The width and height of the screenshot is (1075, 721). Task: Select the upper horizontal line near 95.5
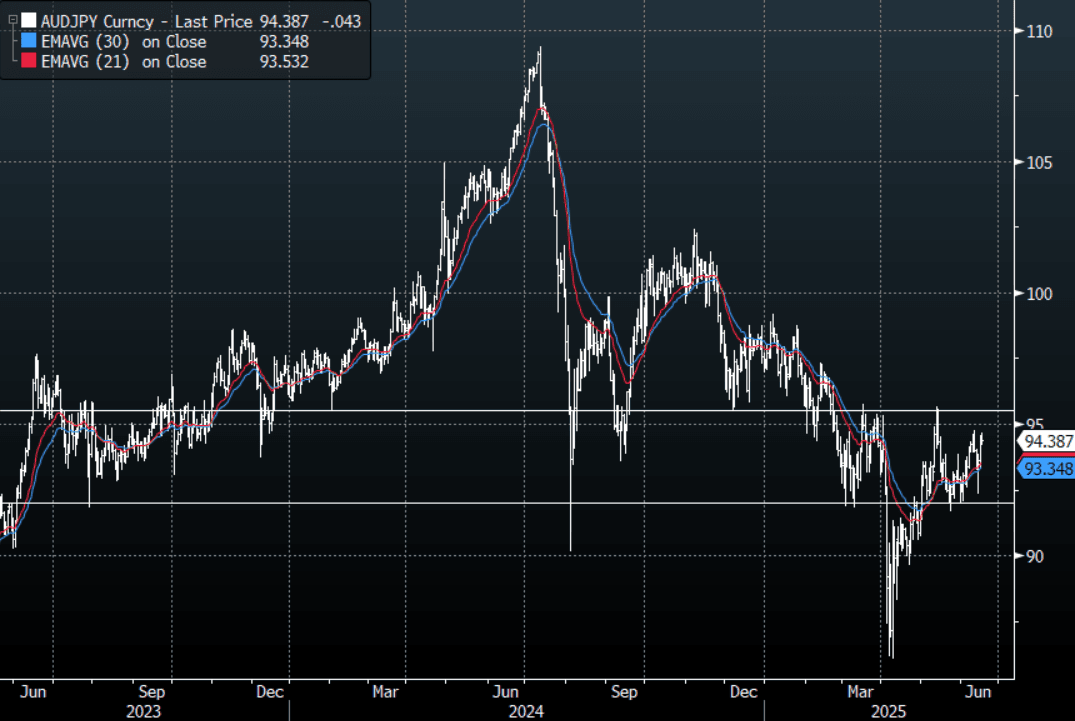(500, 410)
